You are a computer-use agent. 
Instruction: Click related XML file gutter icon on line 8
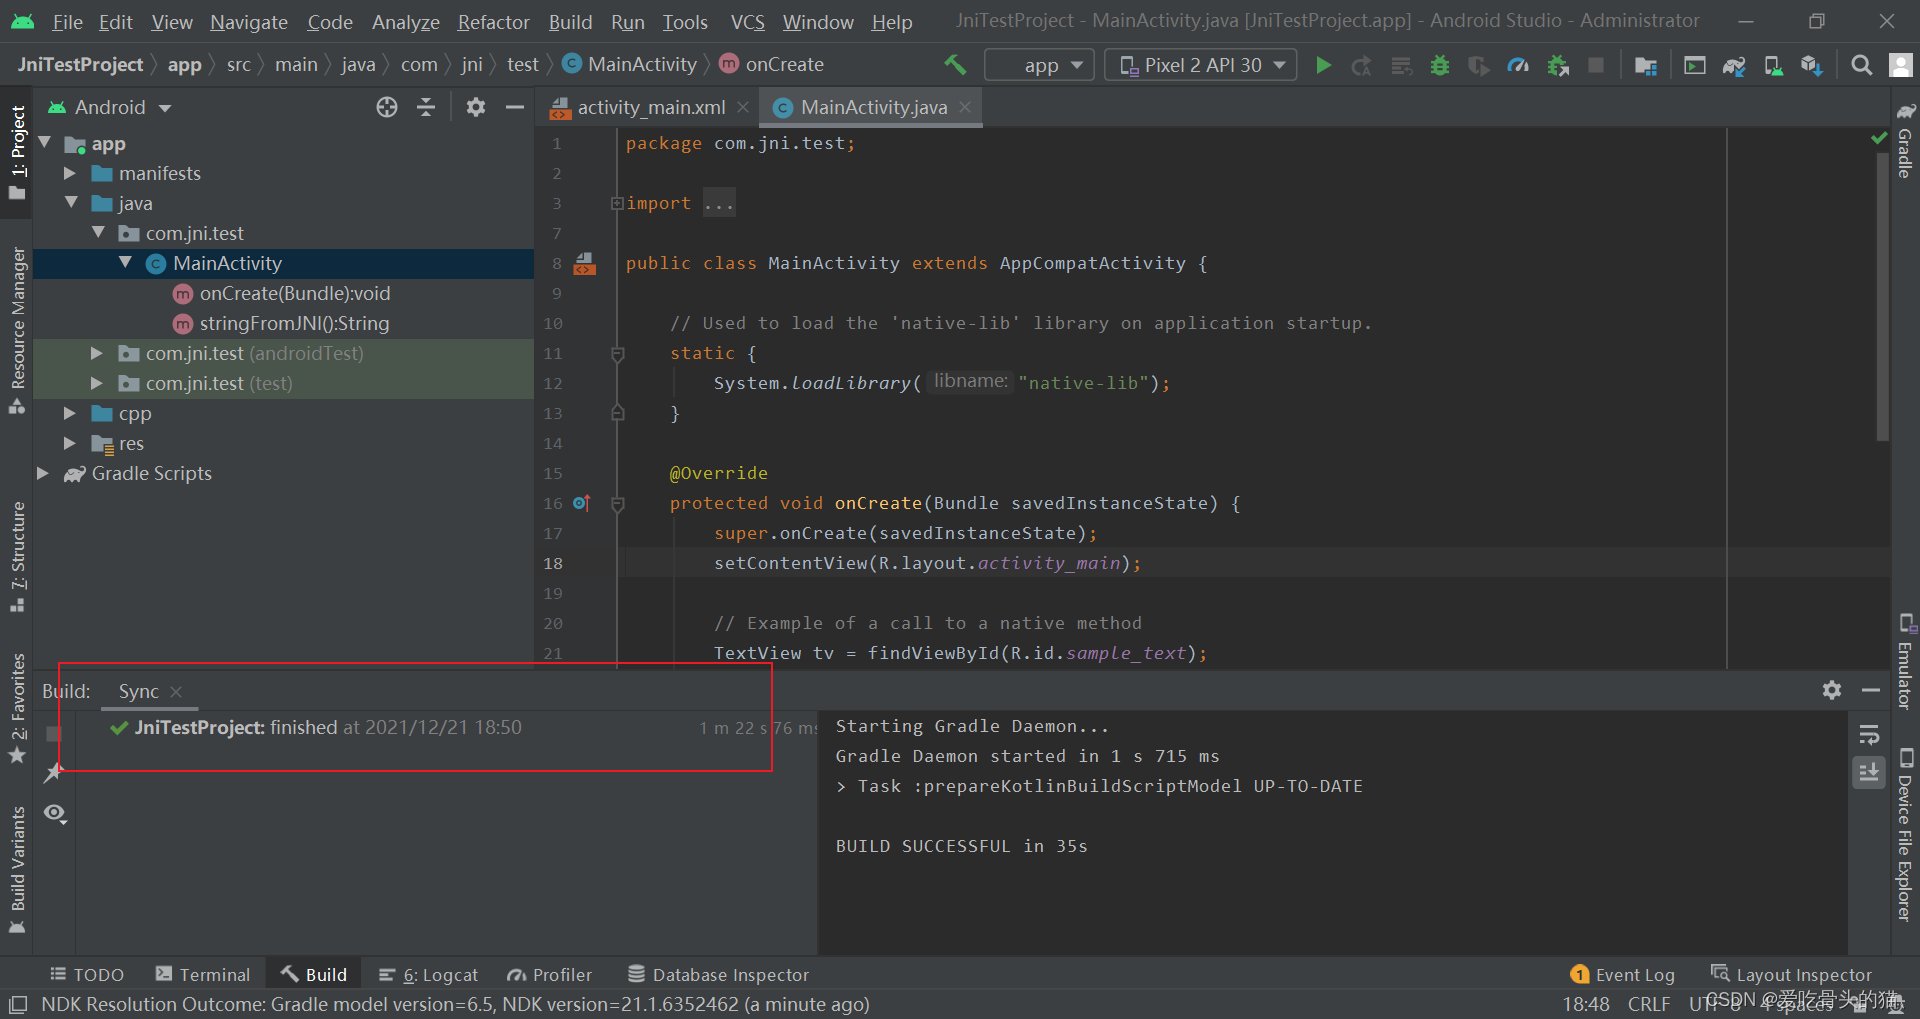[585, 264]
